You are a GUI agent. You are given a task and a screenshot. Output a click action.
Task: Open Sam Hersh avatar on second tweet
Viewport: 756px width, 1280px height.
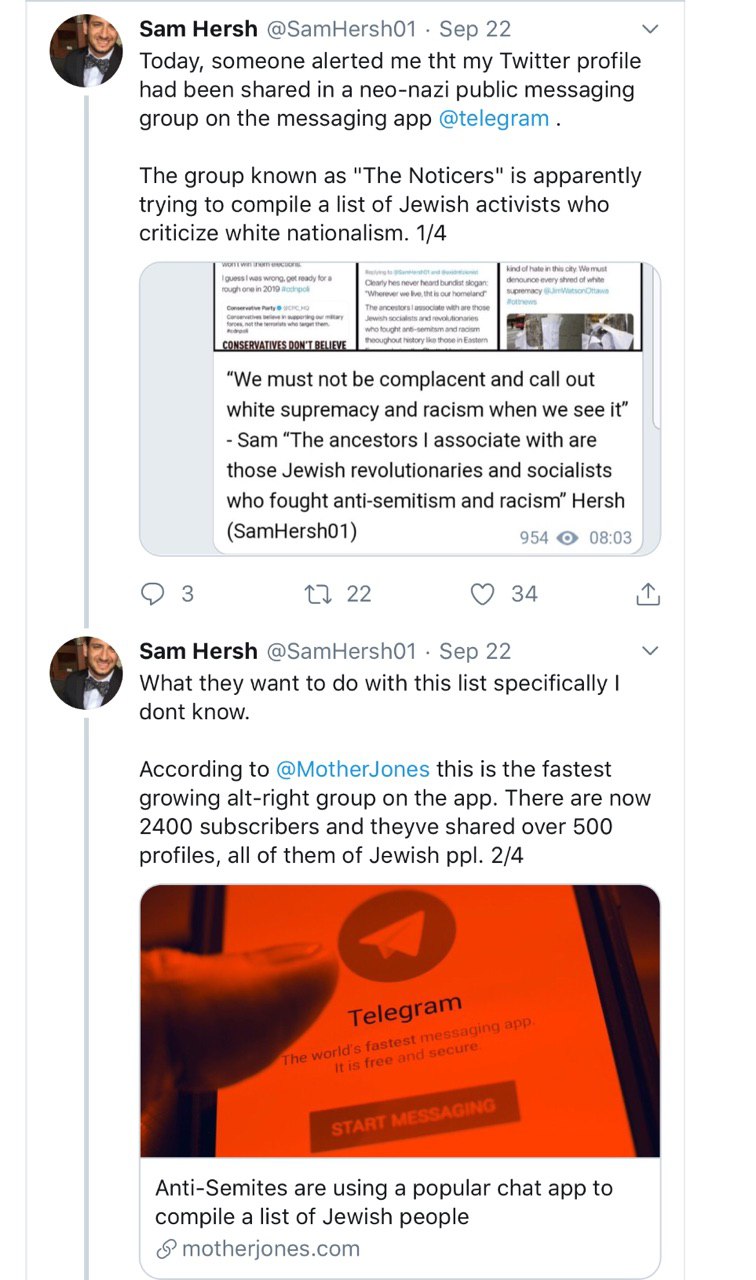[x=86, y=673]
